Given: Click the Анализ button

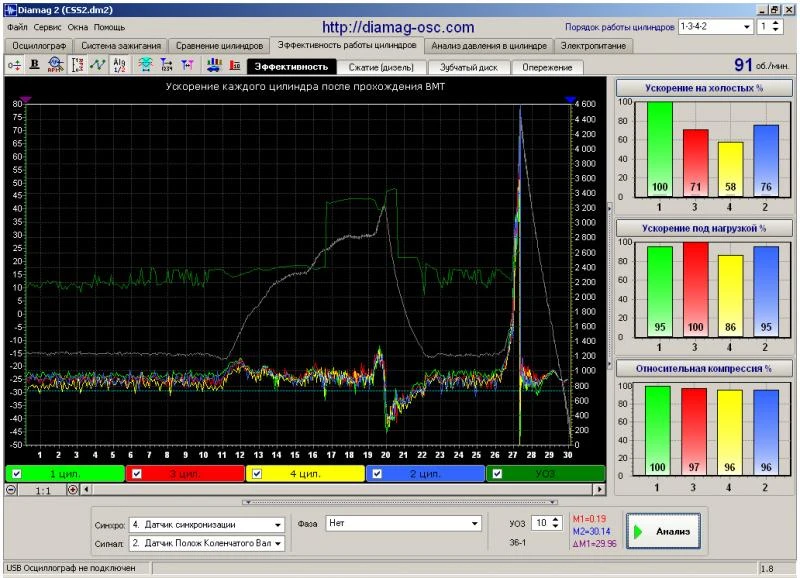Looking at the screenshot, I should [x=663, y=532].
